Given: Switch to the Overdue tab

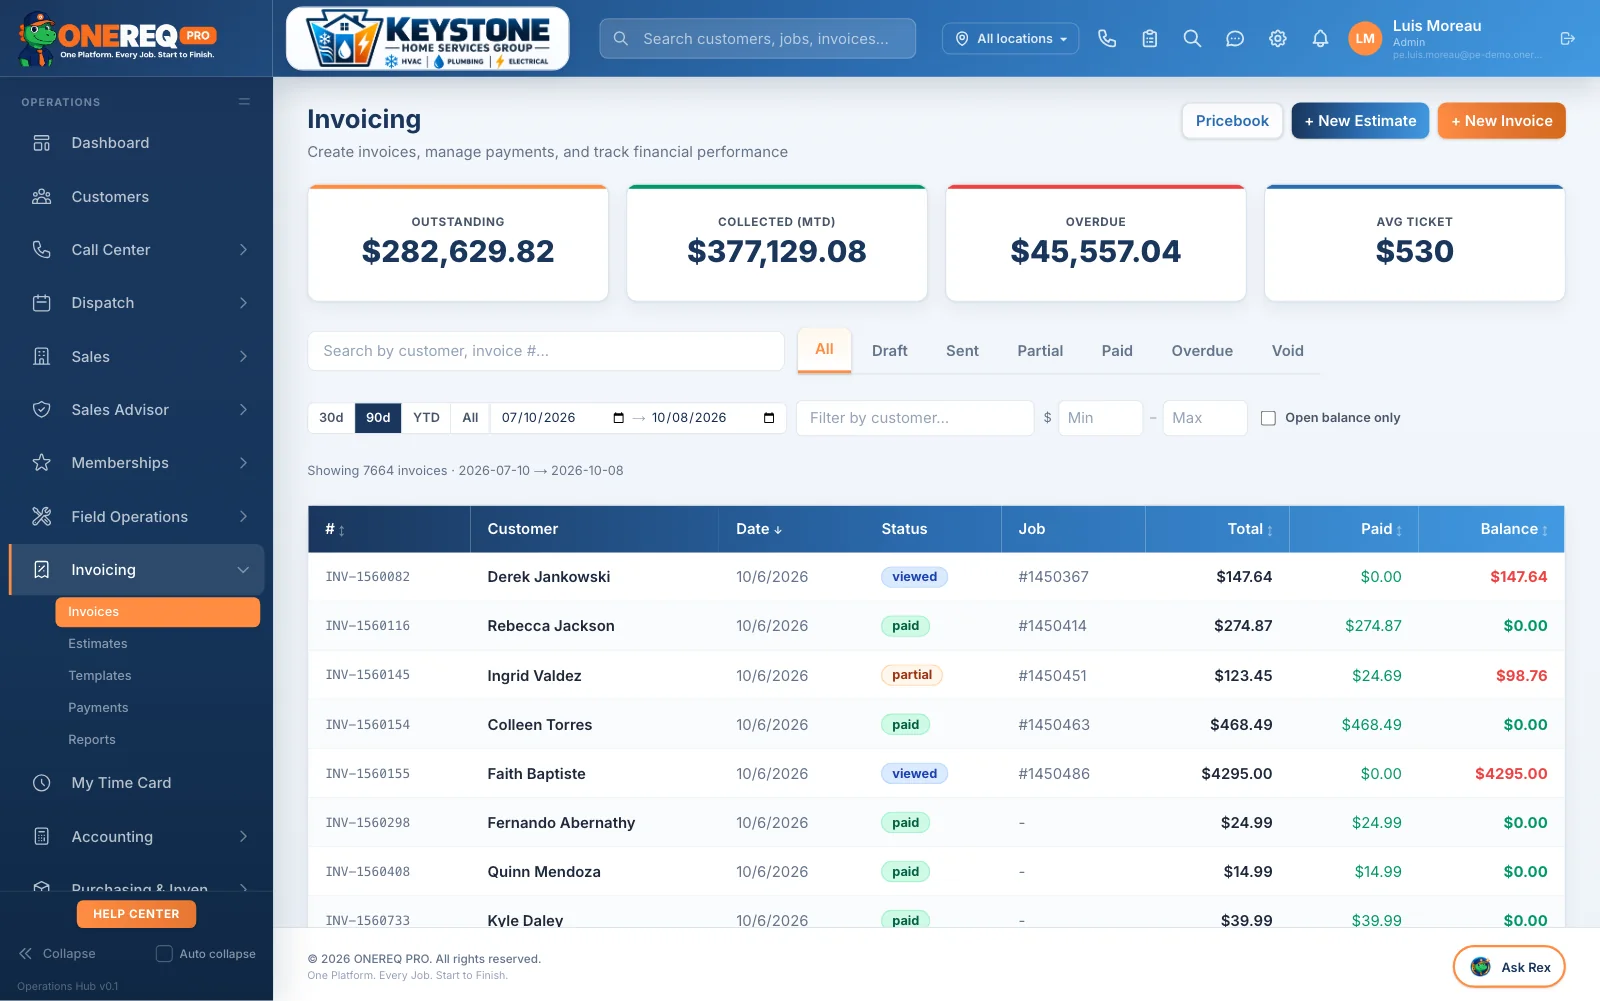Looking at the screenshot, I should coord(1202,351).
